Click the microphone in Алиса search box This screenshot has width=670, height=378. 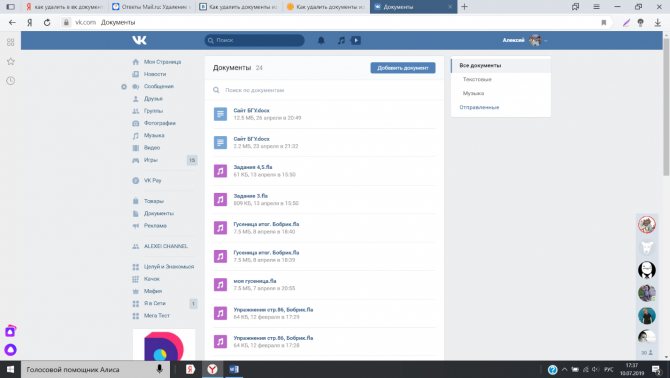click(x=159, y=369)
